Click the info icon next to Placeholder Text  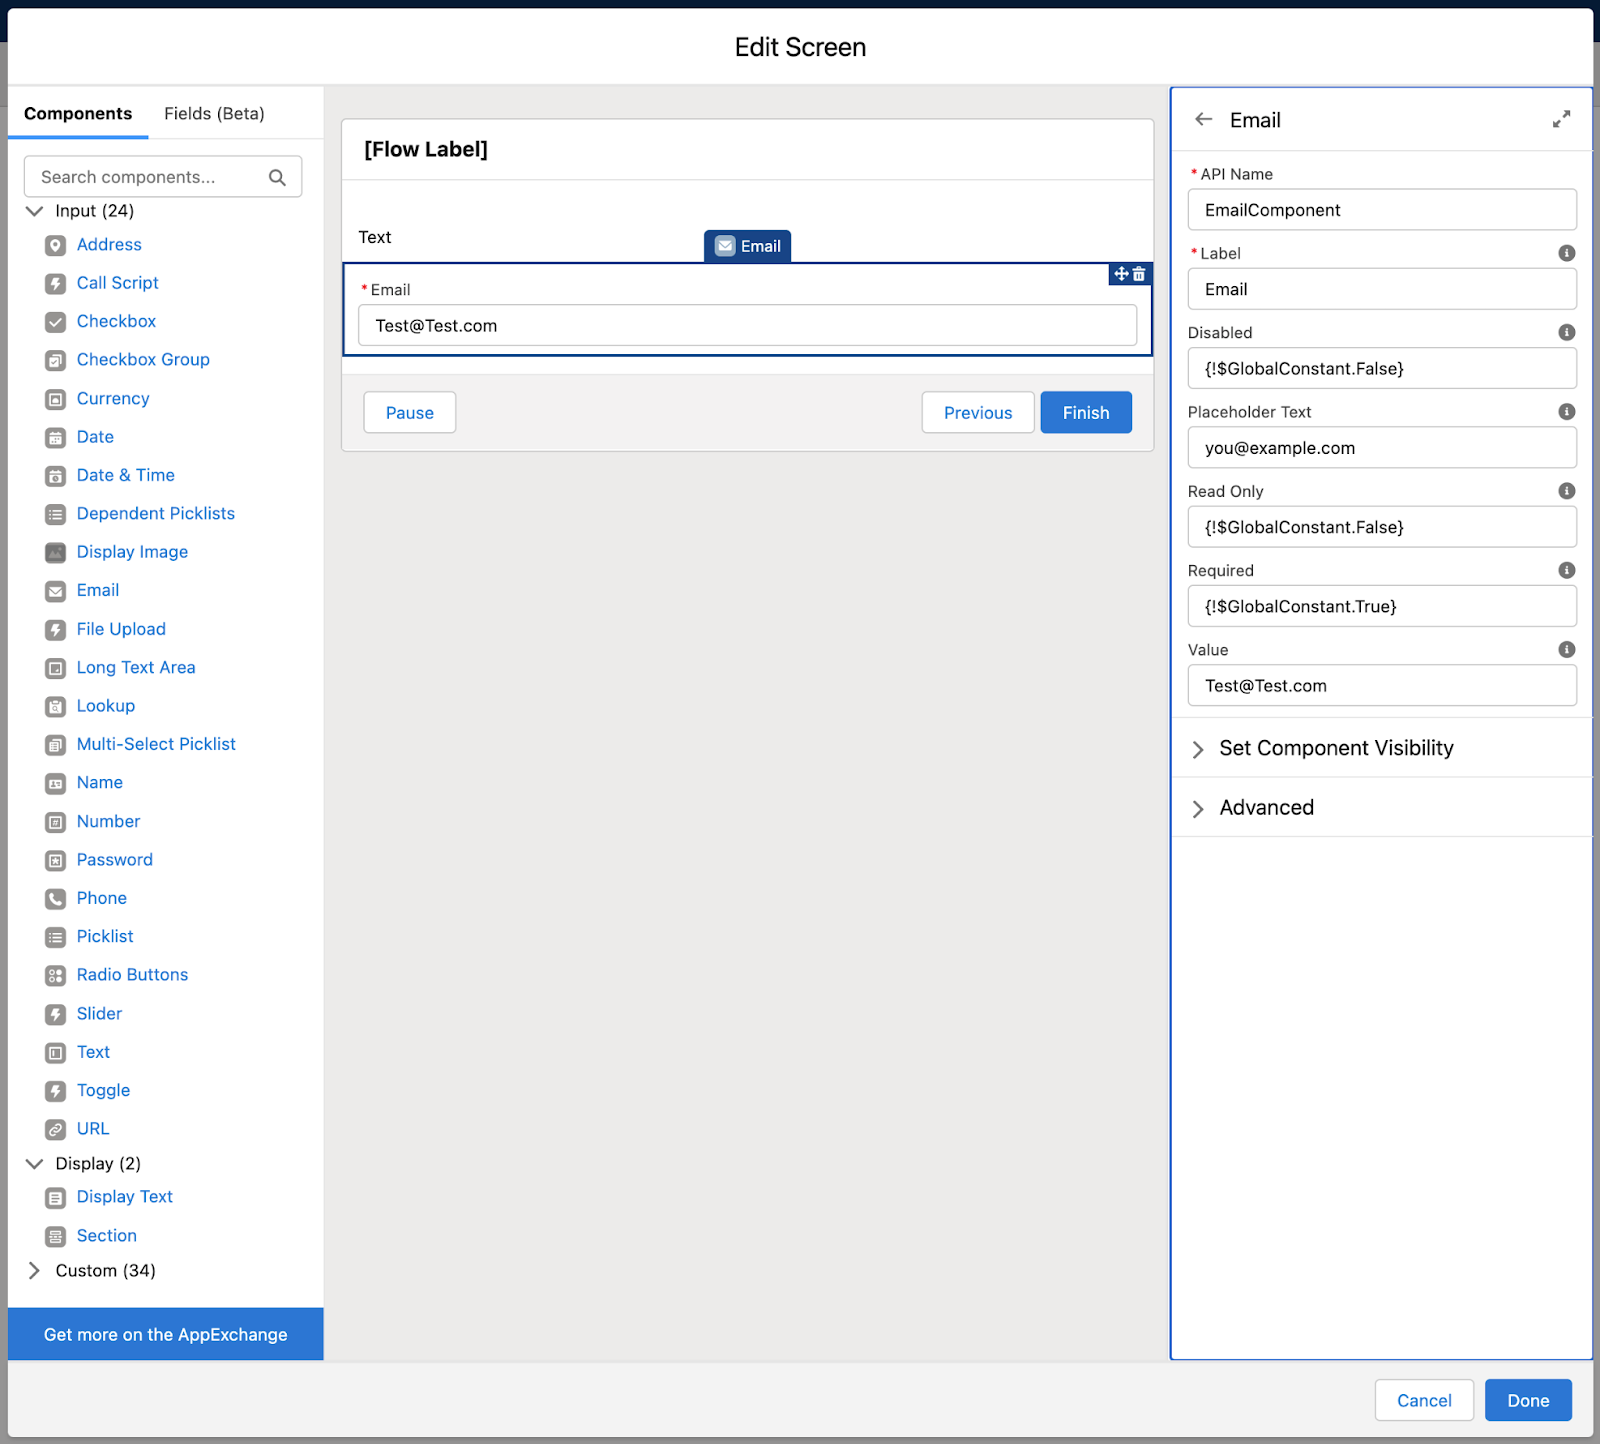pyautogui.click(x=1566, y=411)
